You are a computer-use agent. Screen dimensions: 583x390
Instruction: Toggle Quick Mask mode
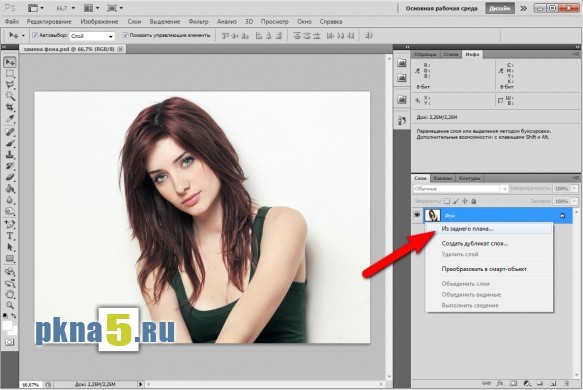[x=10, y=342]
